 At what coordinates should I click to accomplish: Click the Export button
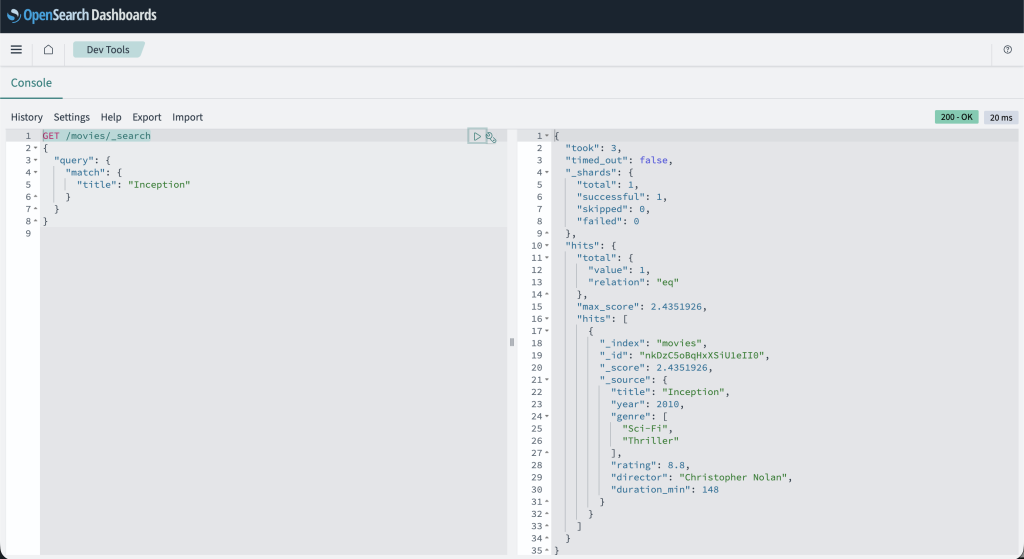click(x=146, y=117)
